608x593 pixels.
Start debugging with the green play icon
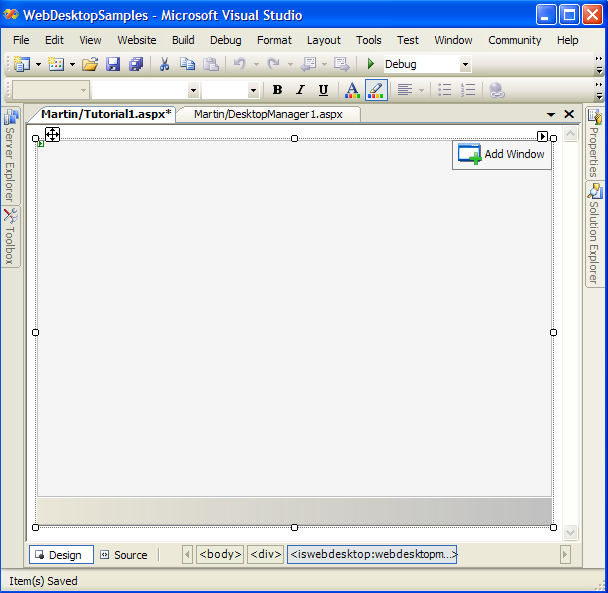pyautogui.click(x=371, y=64)
